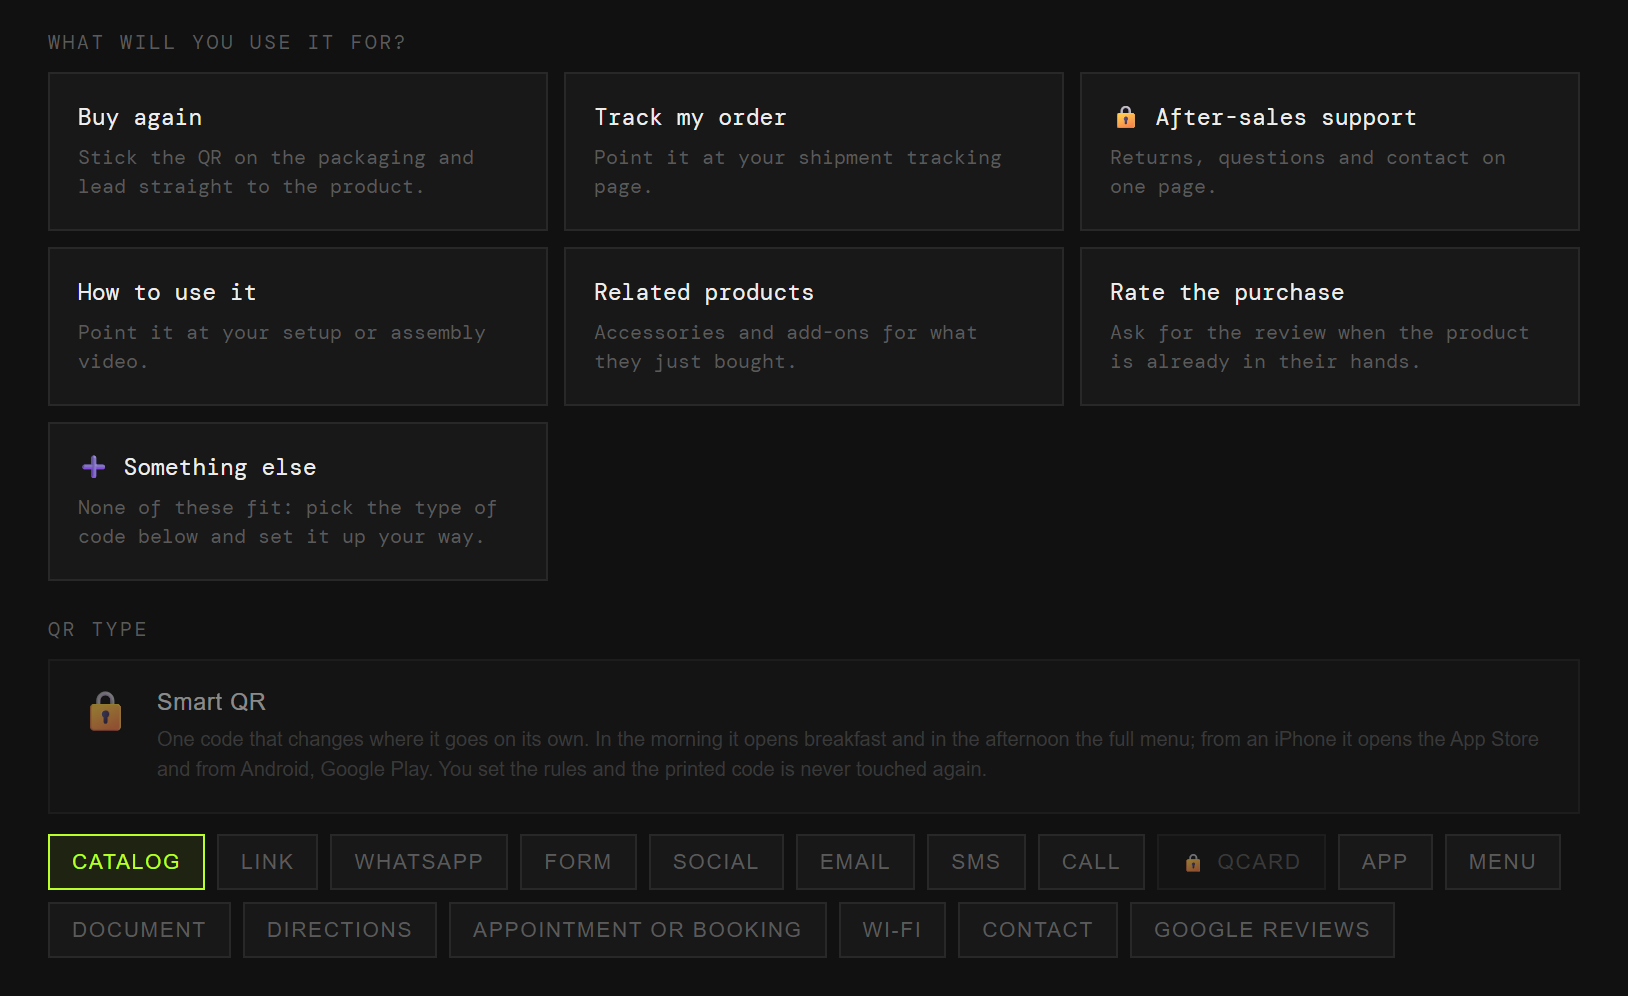Click the QCARD label text
1628x996 pixels.
coord(1259,862)
